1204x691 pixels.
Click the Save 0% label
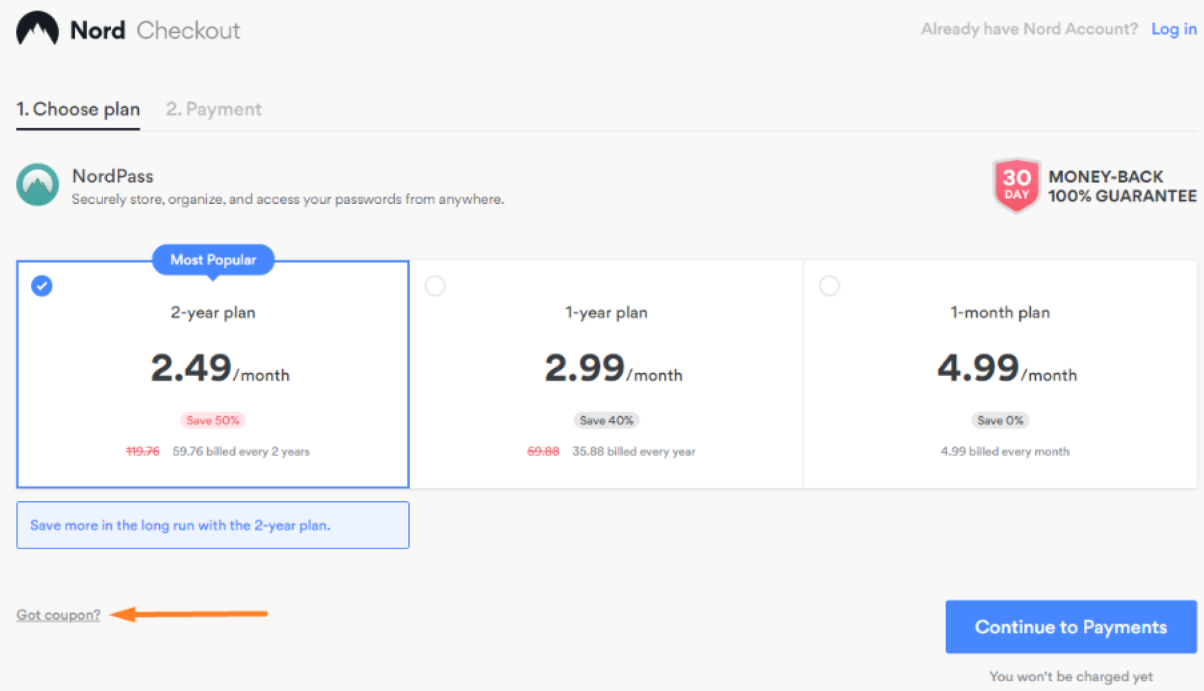point(1000,421)
